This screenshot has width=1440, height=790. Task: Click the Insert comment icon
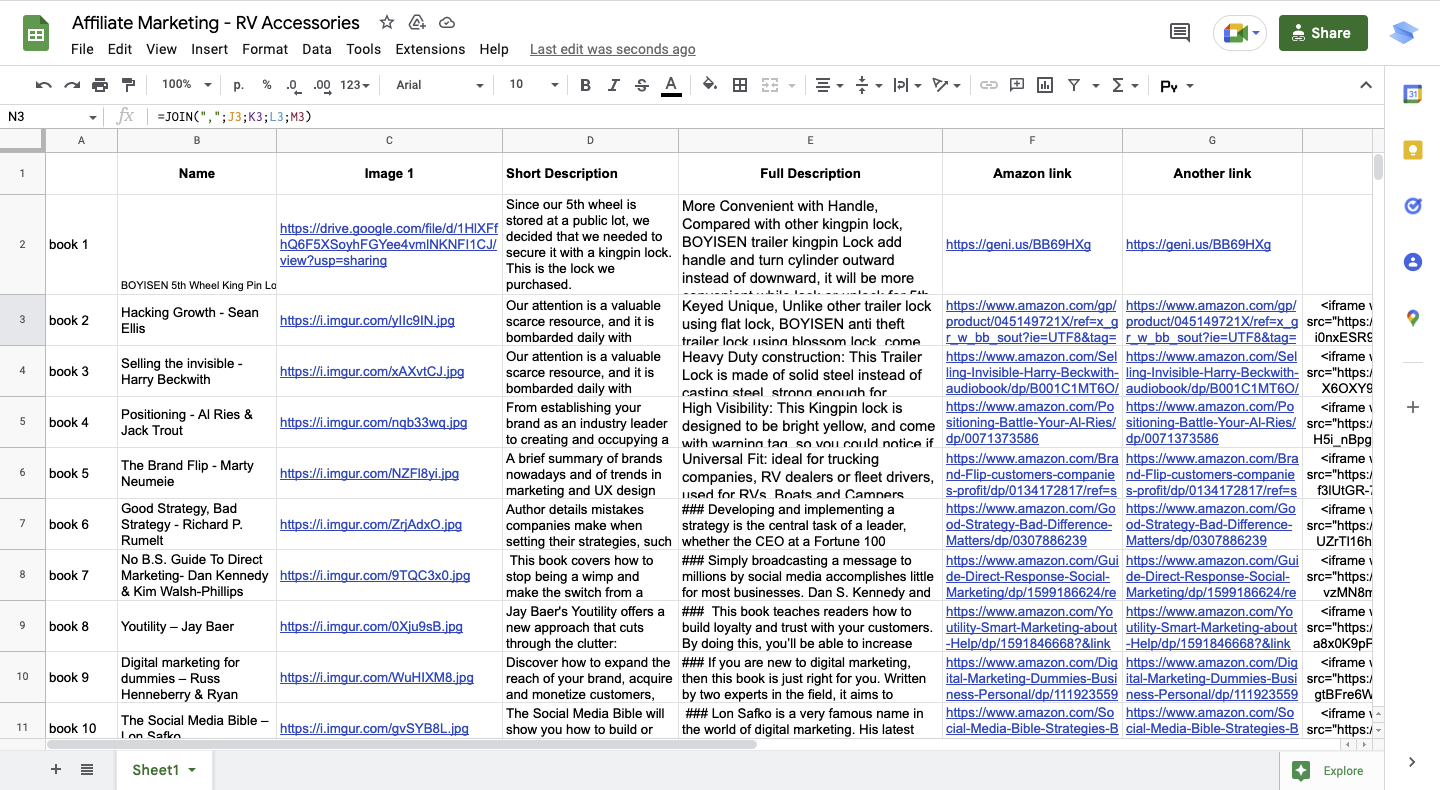tap(1017, 85)
